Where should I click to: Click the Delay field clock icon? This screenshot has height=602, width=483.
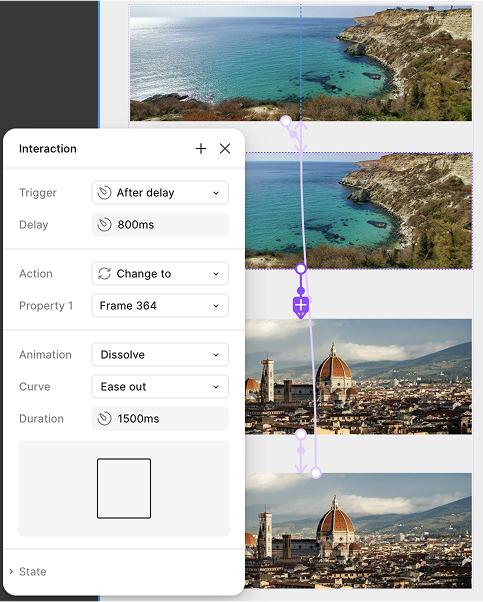pos(104,225)
